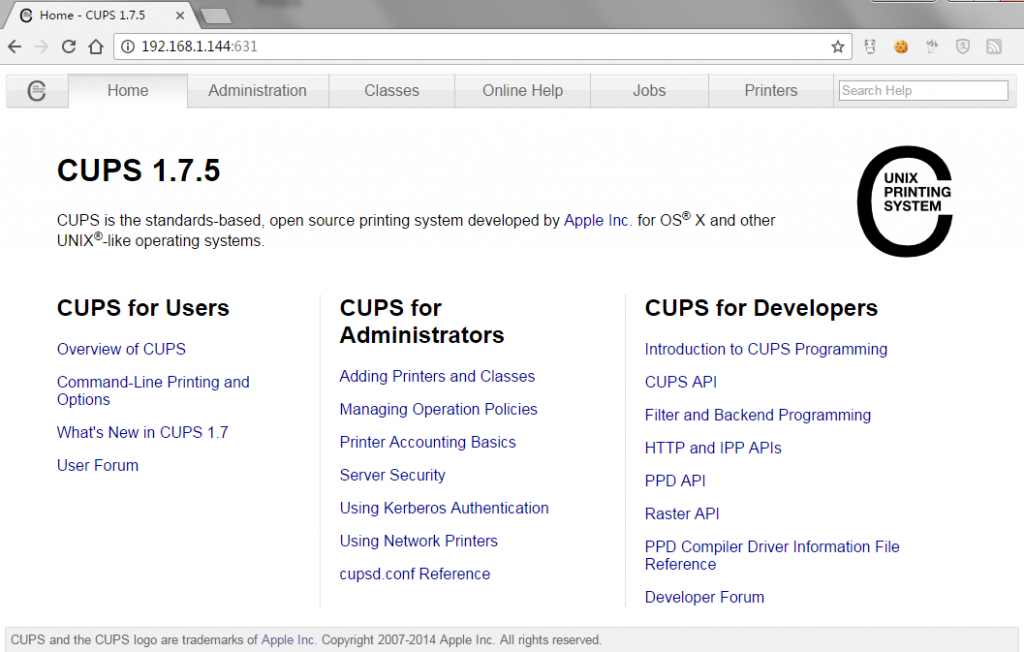1024x652 pixels.
Task: Open Overview of CUPS link
Action: (x=121, y=350)
